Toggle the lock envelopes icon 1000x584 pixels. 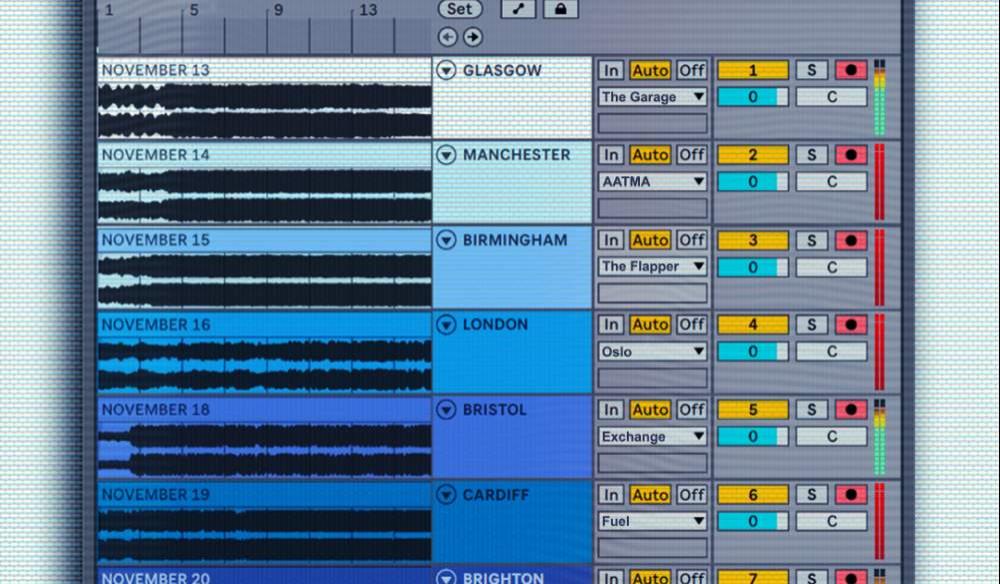[x=561, y=9]
